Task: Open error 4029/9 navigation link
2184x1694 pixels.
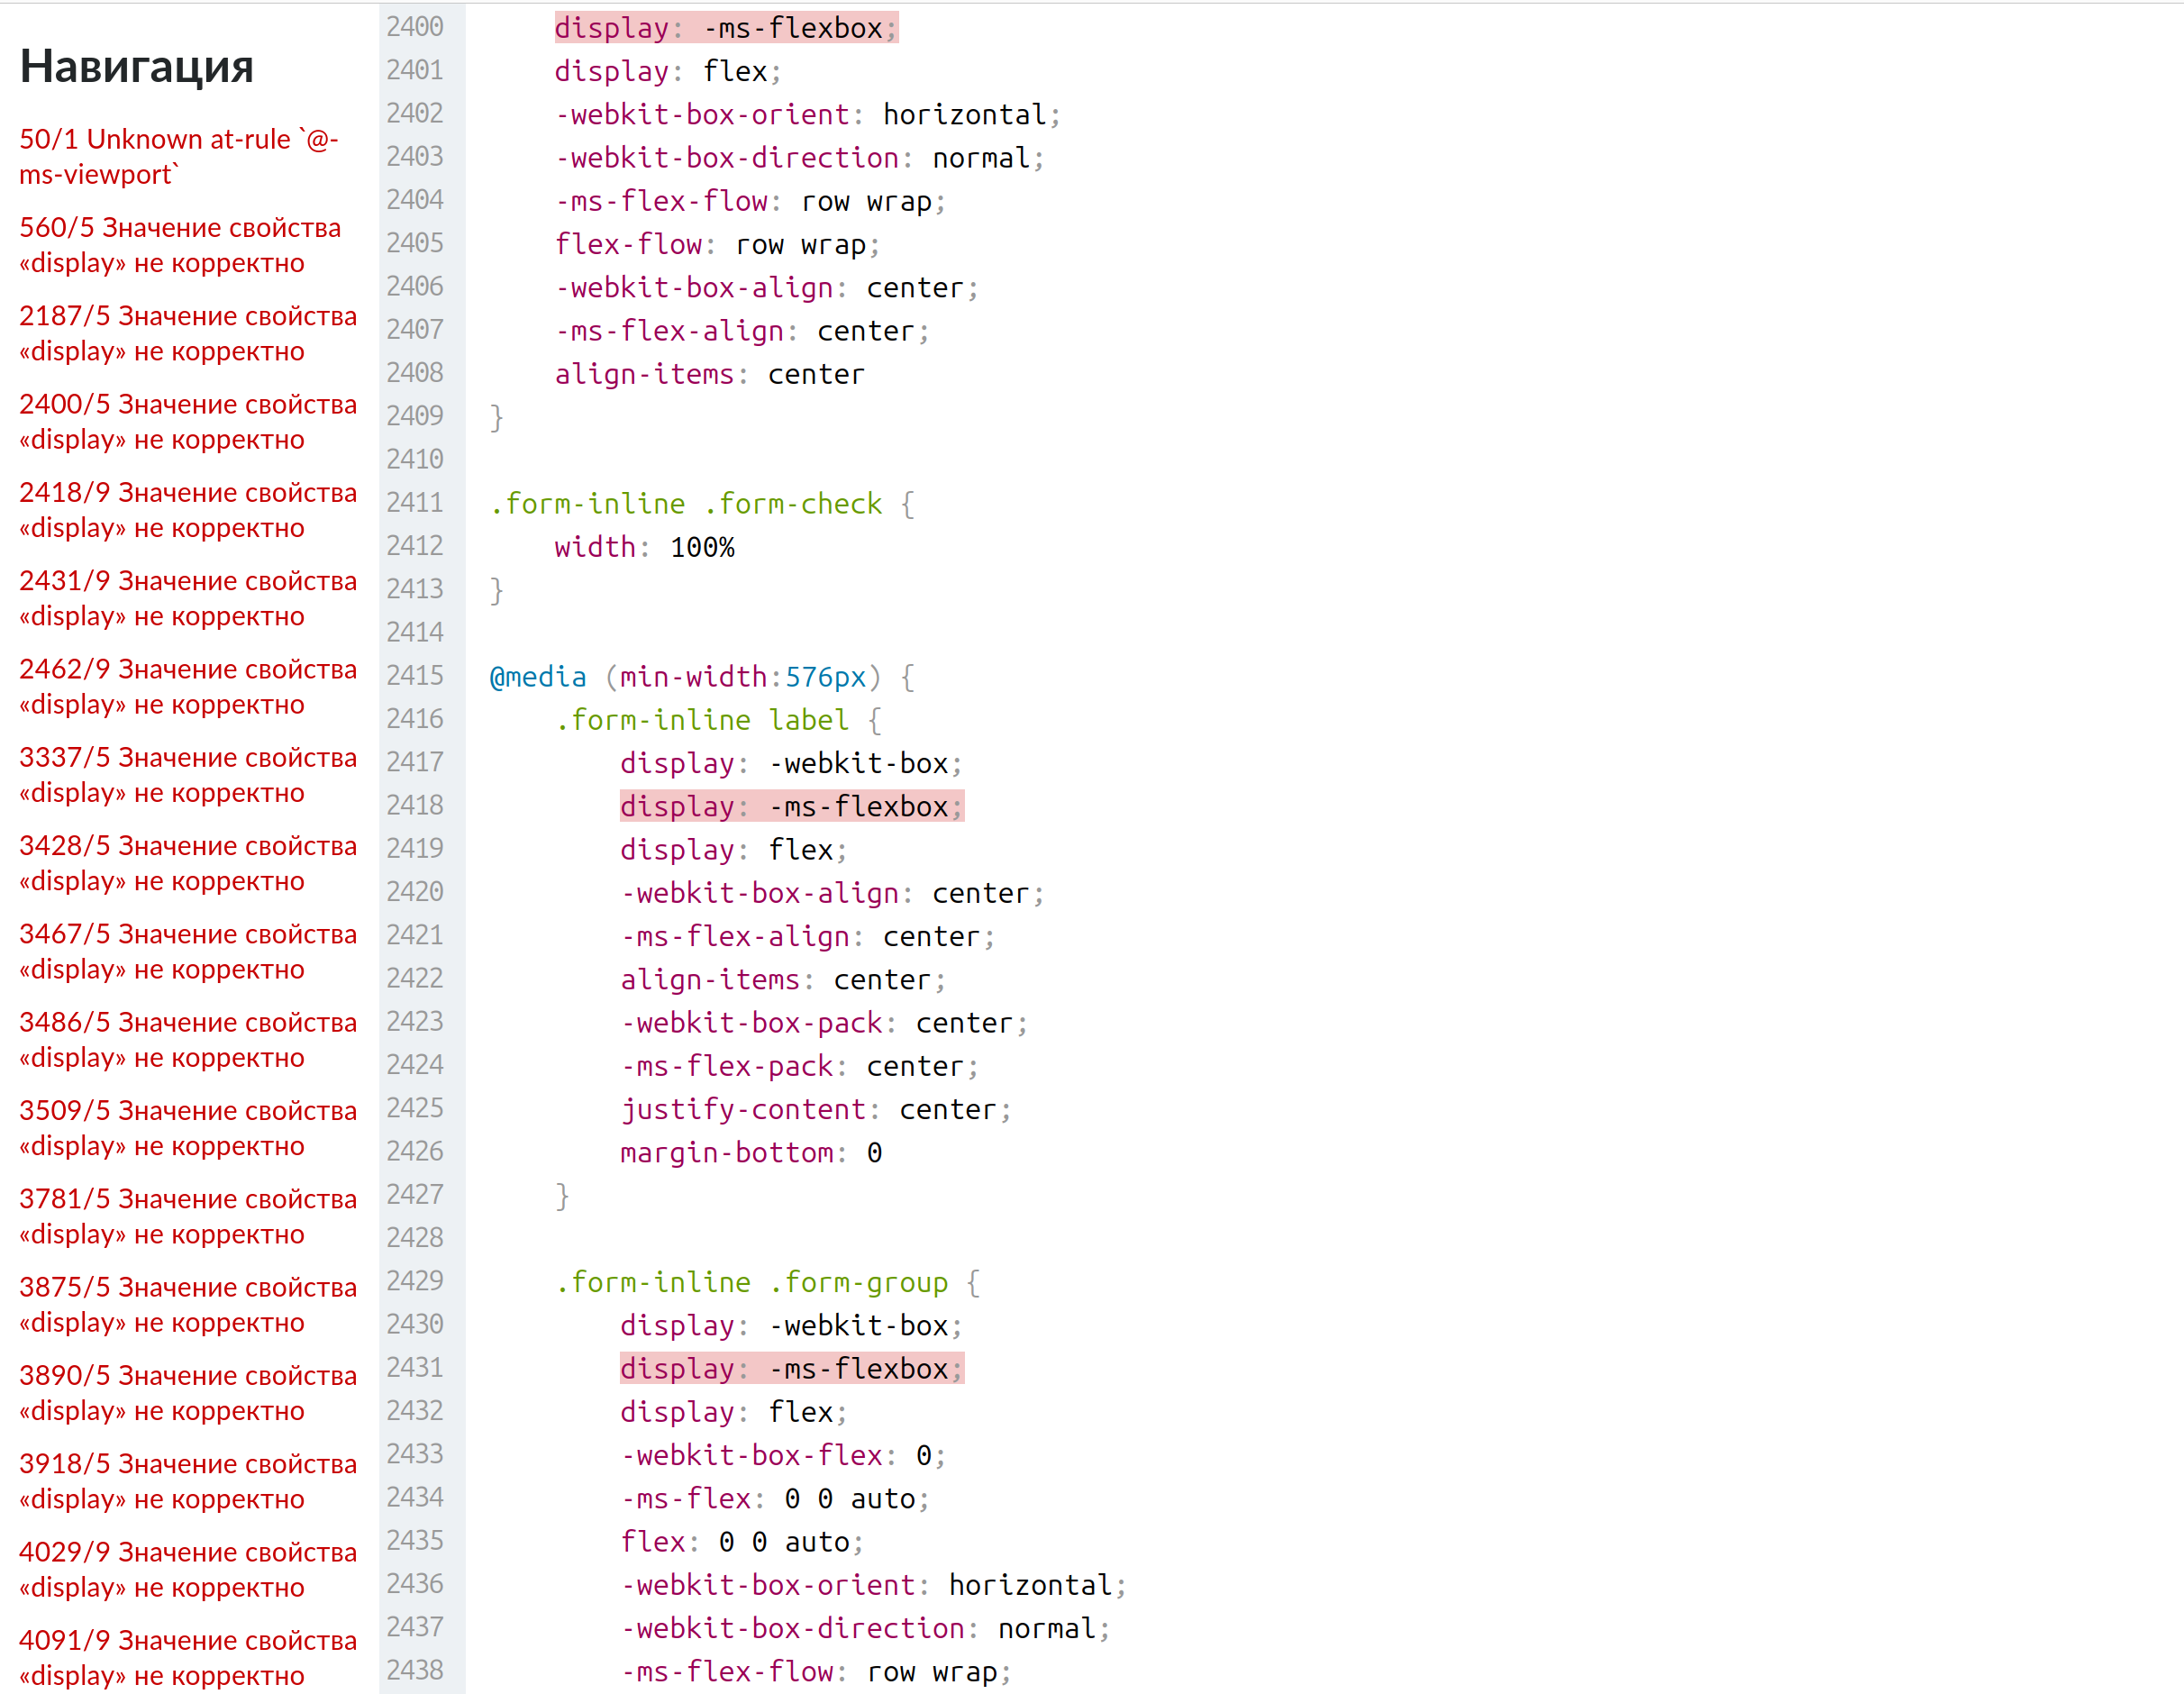Action: pos(187,1568)
